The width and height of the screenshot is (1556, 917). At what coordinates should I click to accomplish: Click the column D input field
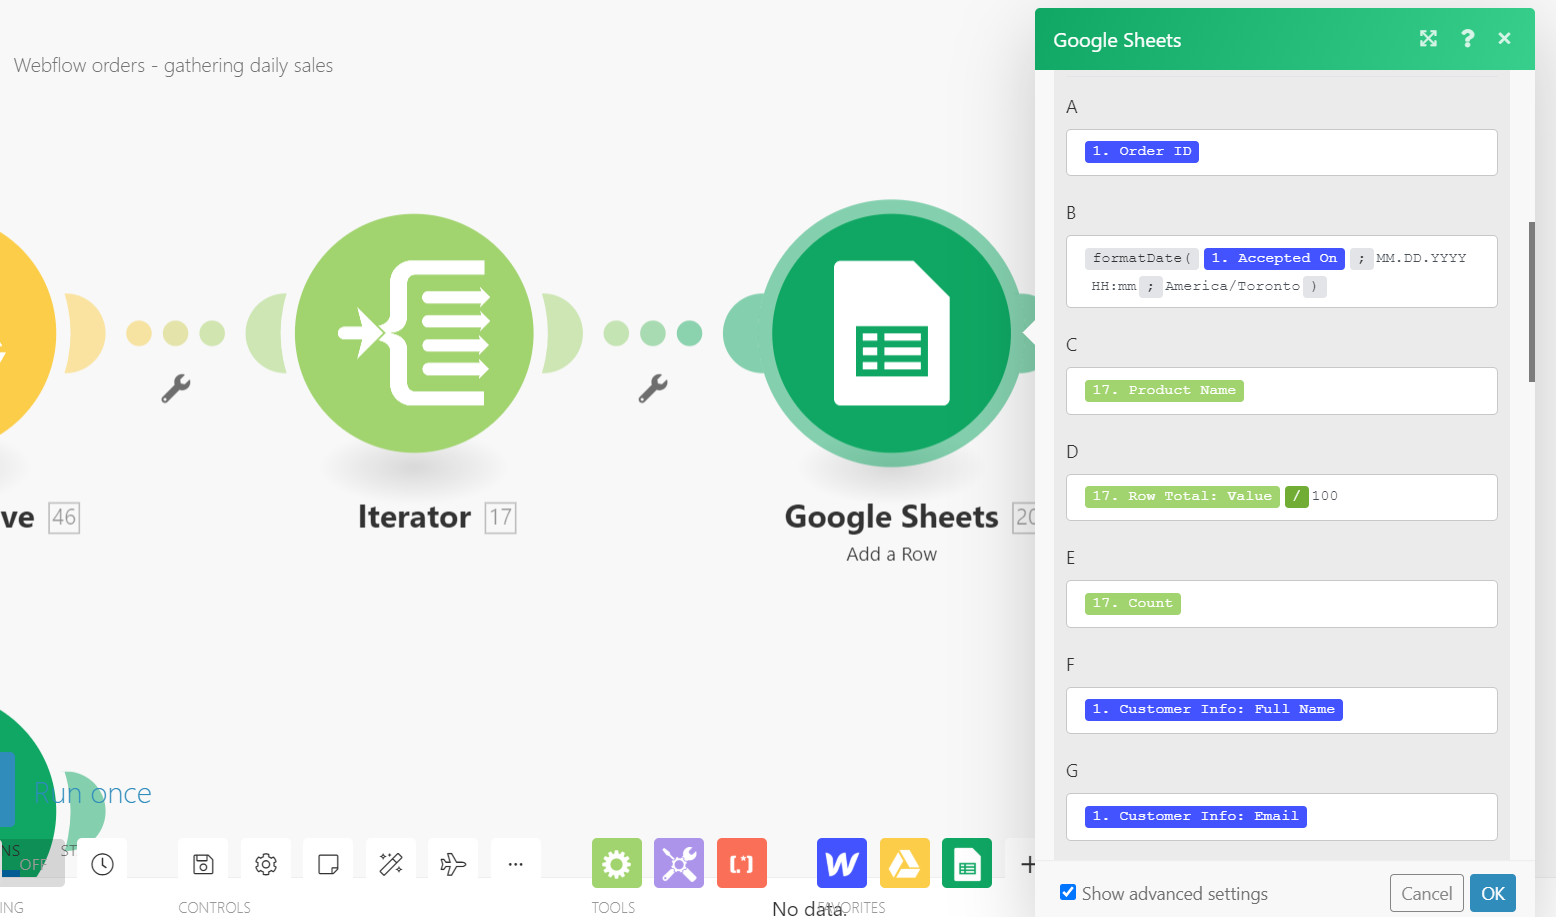click(1282, 497)
